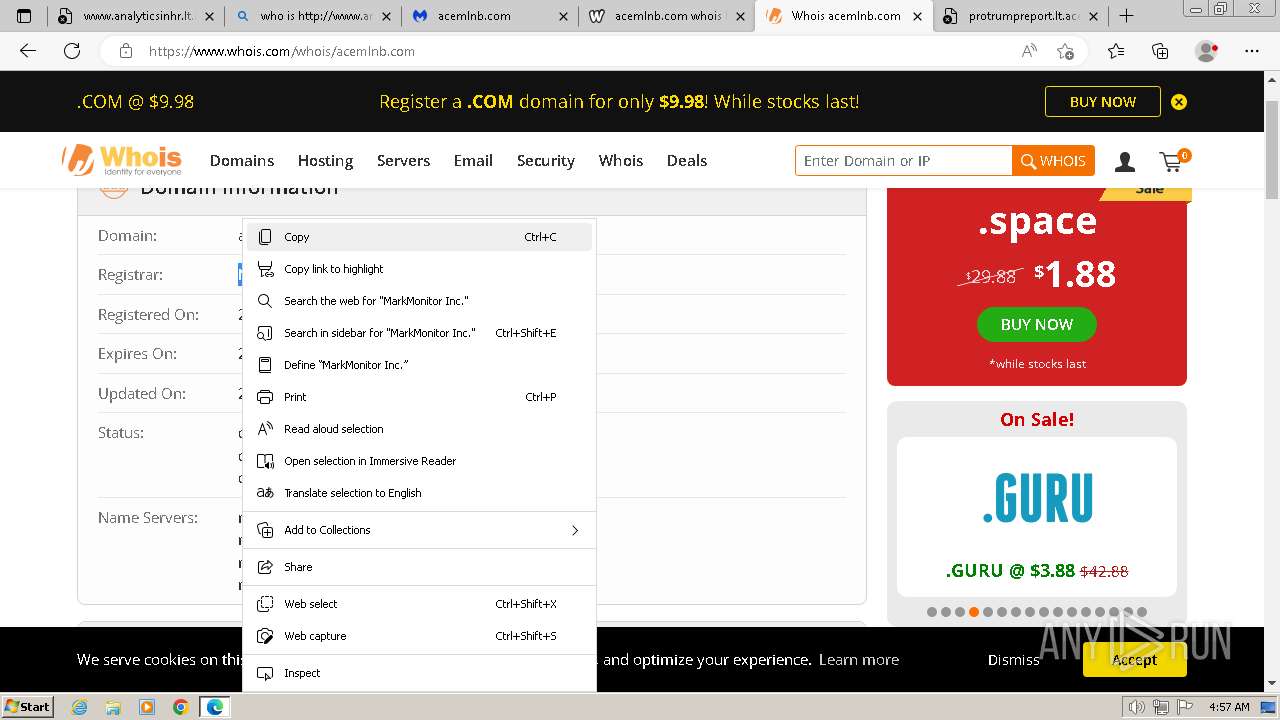Switch to www.analyticsinhr tab
Image resolution: width=1280 pixels, height=720 pixels.
point(135,16)
